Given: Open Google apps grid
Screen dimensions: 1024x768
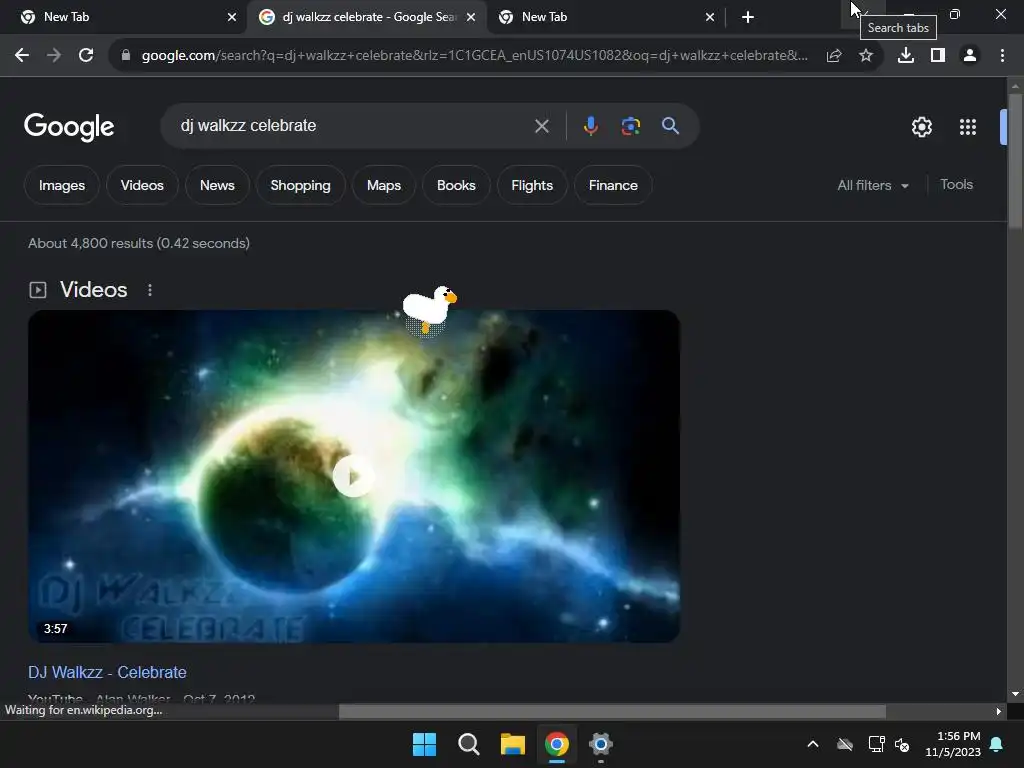Looking at the screenshot, I should [x=968, y=127].
